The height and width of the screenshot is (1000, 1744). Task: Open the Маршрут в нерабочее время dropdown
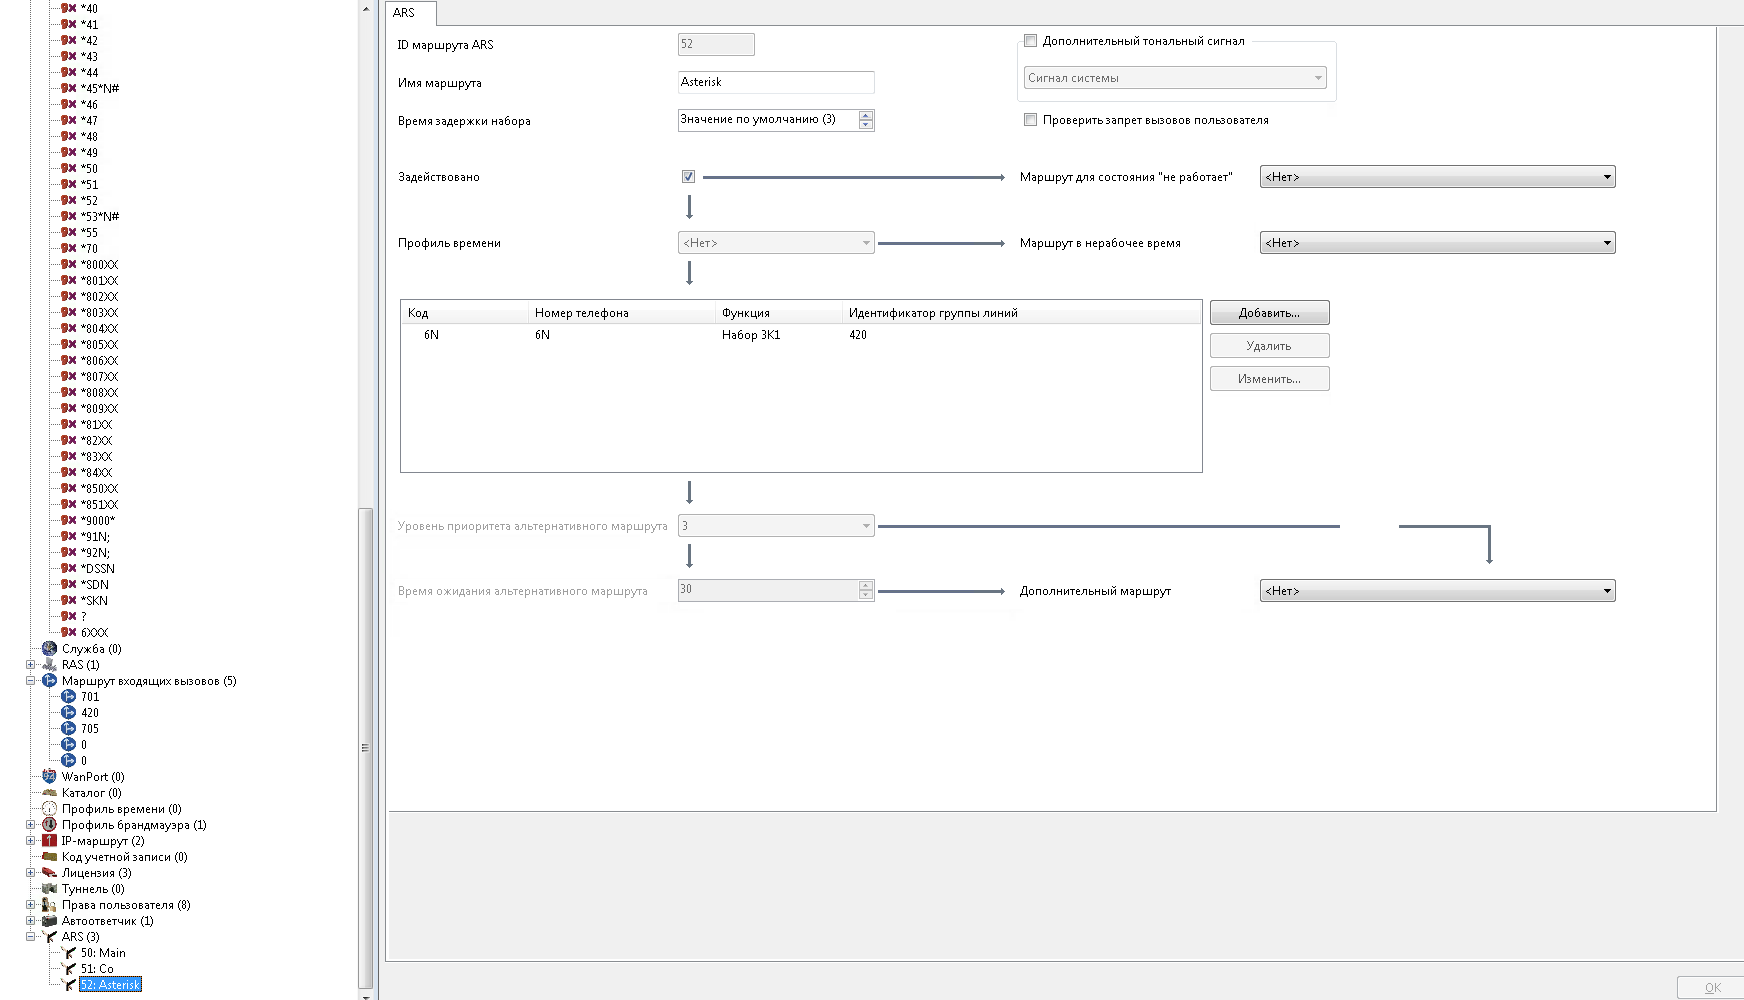[1437, 243]
